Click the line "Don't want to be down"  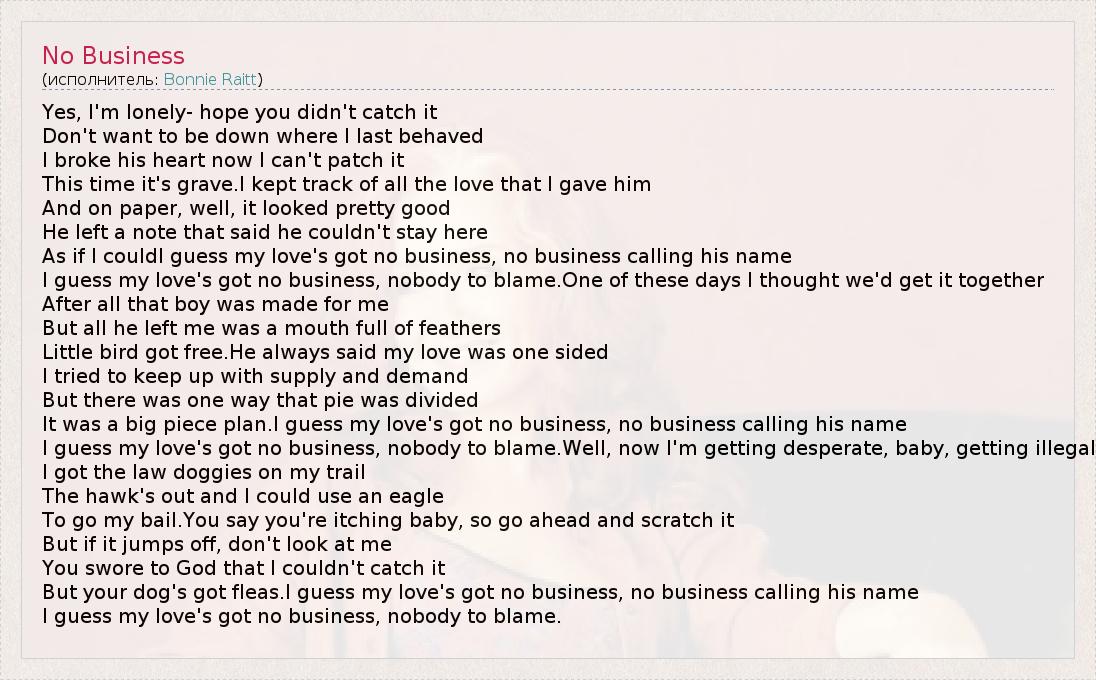(262, 136)
